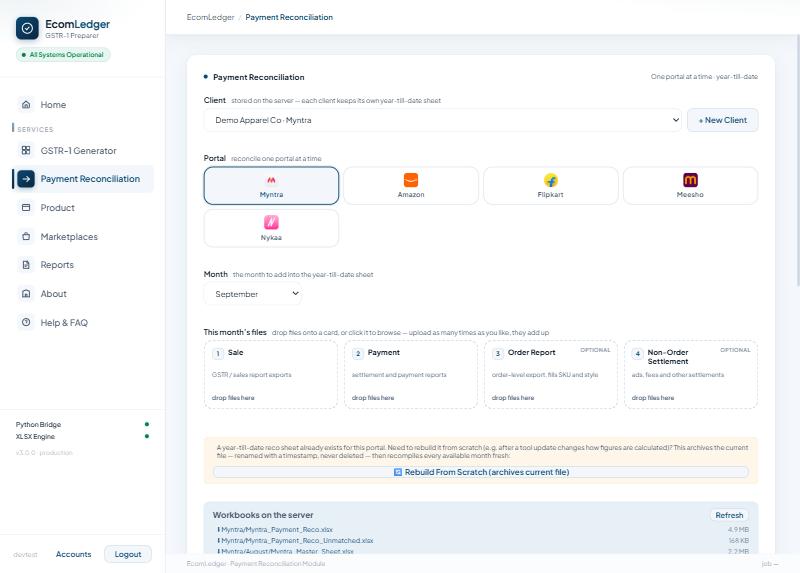Click the 4.9 MB file size value
800x573 pixels.
point(738,530)
